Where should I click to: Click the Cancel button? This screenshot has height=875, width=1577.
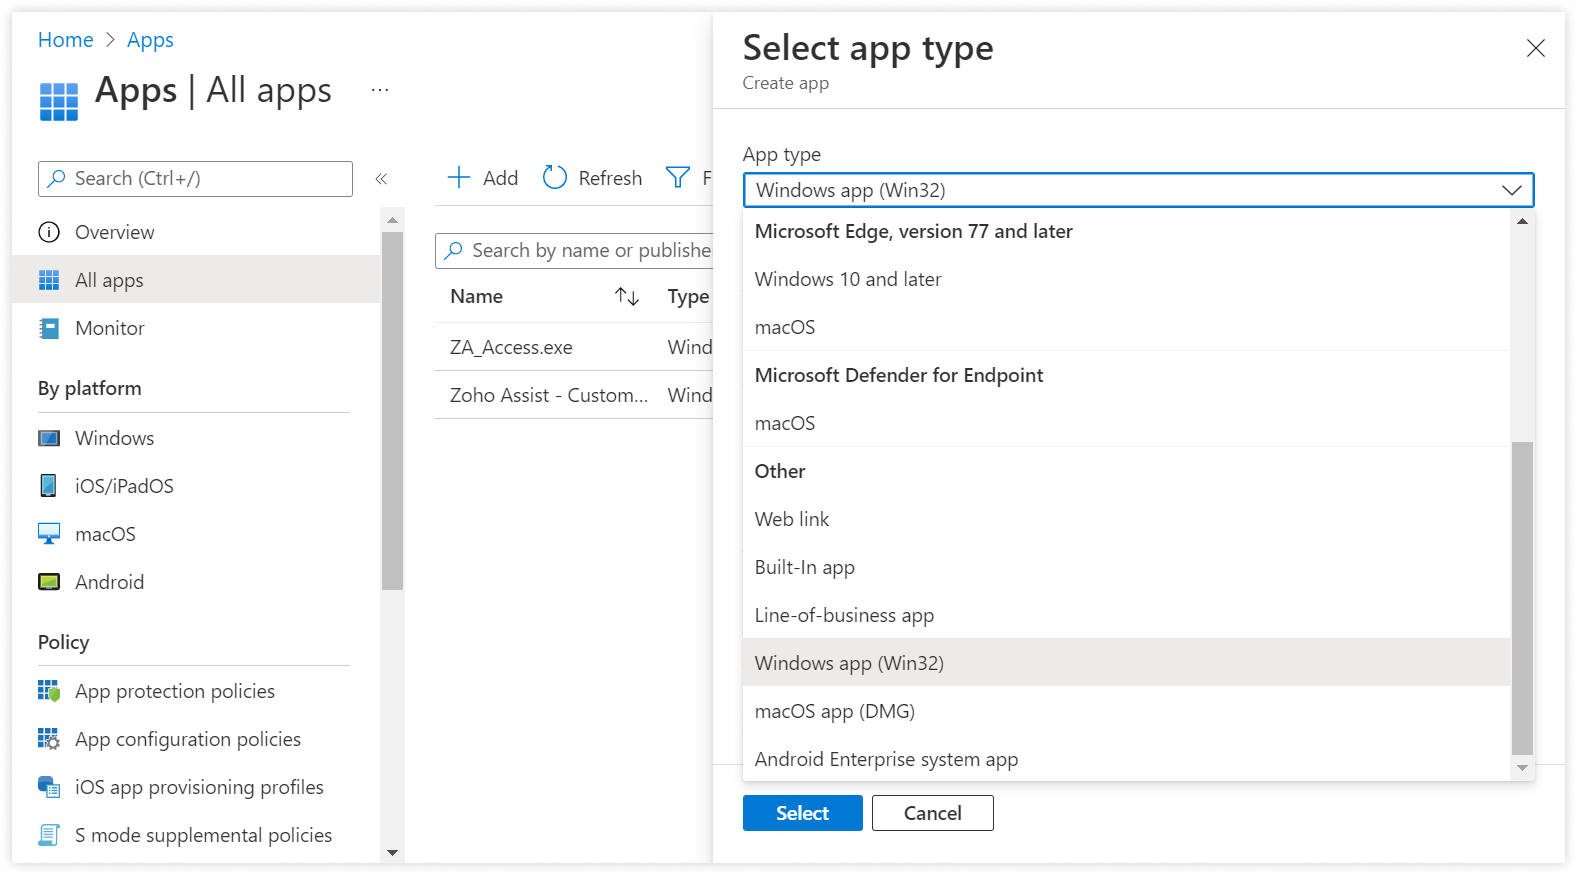[933, 813]
